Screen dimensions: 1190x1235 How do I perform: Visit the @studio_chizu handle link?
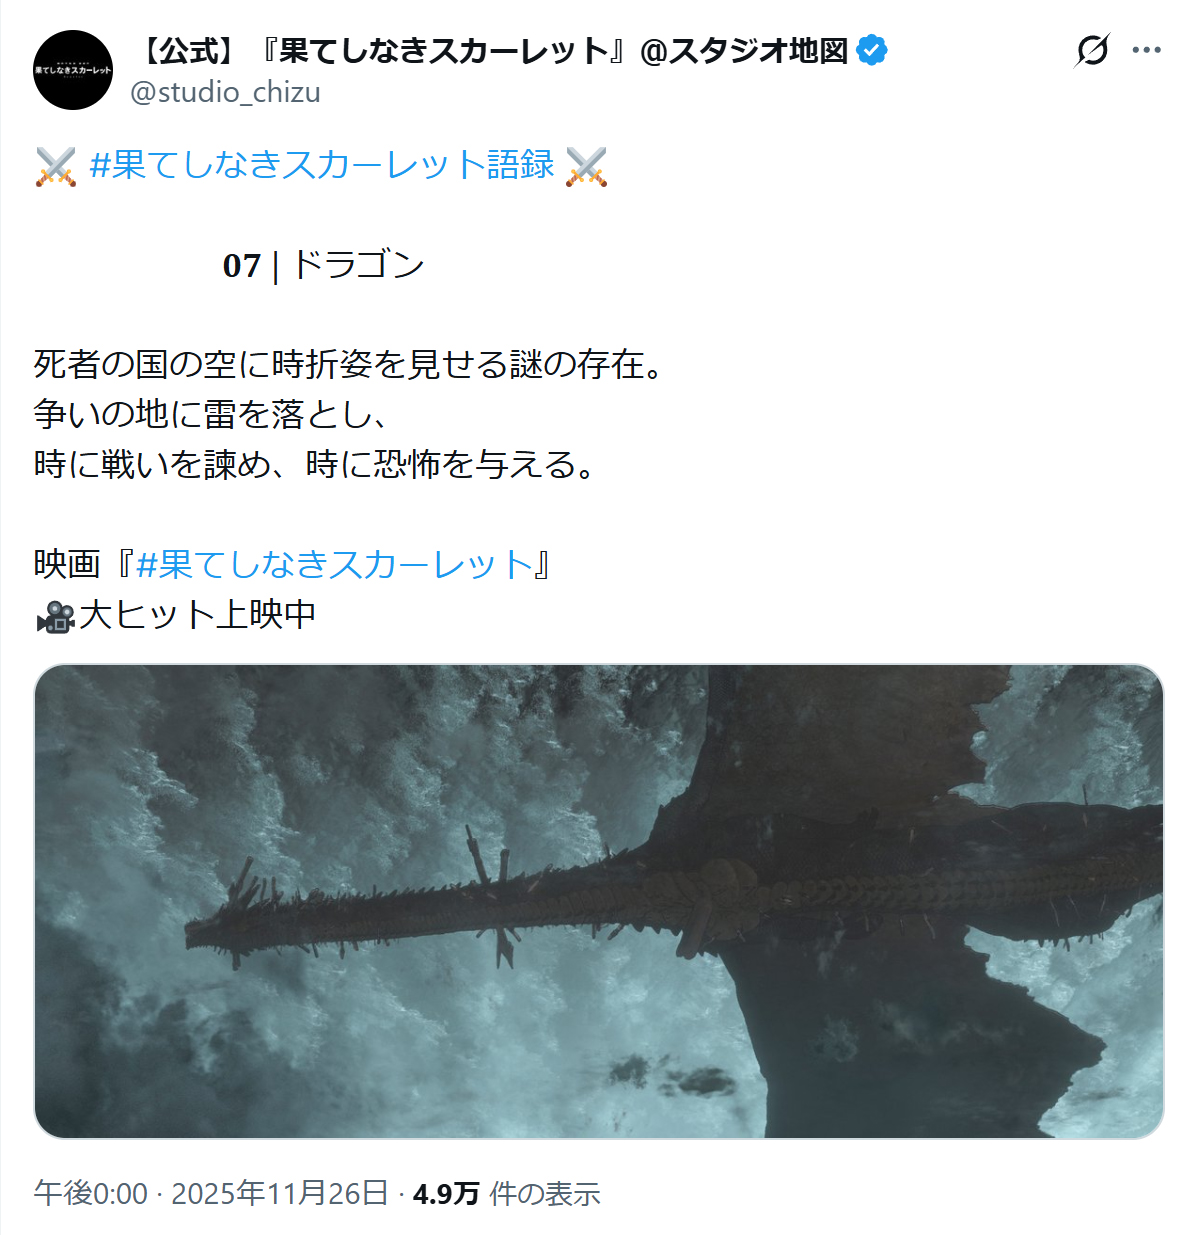pyautogui.click(x=226, y=92)
